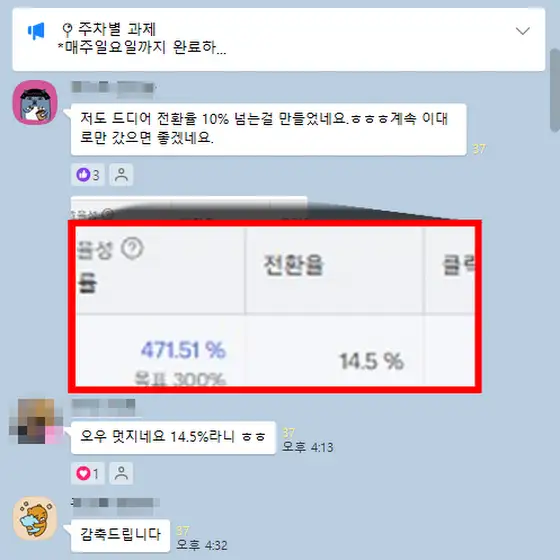Select the 감축드립니다 message bubble
Image resolution: width=560 pixels, height=560 pixels.
(120, 535)
